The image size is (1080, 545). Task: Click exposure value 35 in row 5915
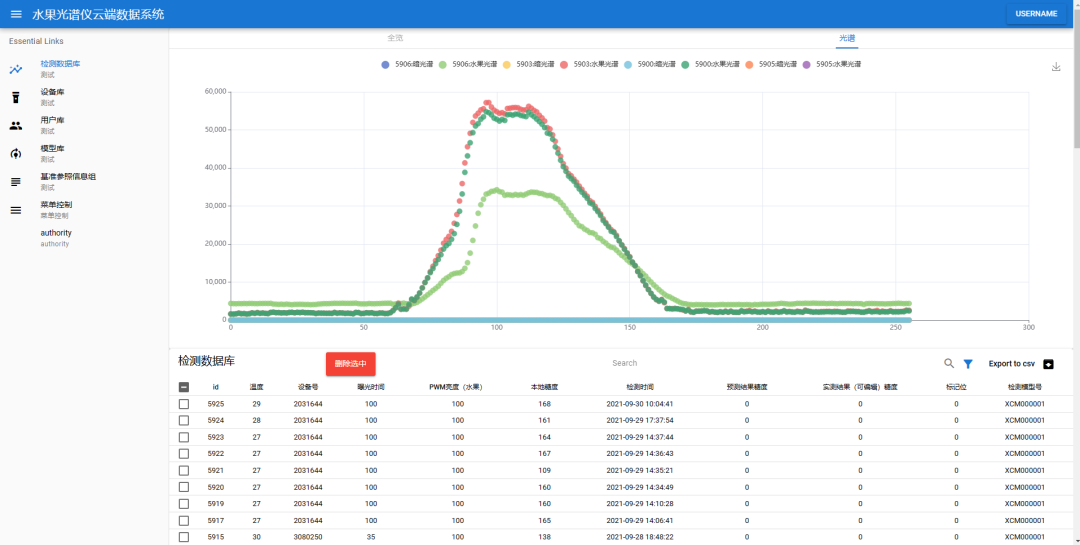[x=371, y=537]
